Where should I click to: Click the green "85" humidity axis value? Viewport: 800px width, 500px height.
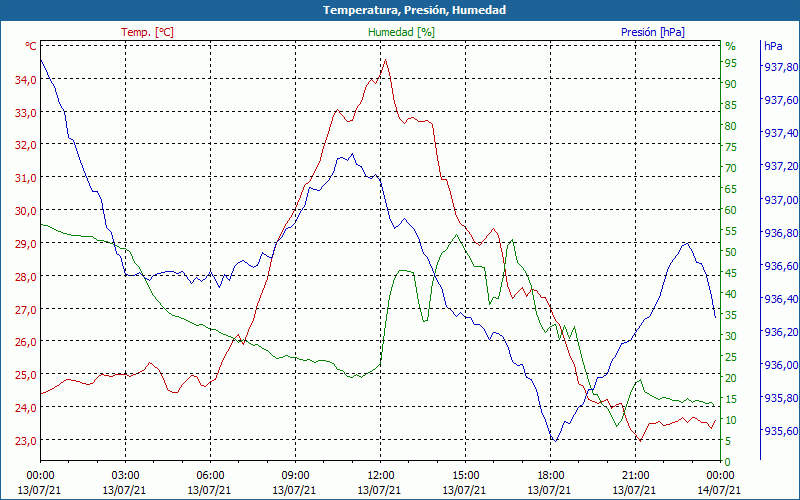[731, 105]
